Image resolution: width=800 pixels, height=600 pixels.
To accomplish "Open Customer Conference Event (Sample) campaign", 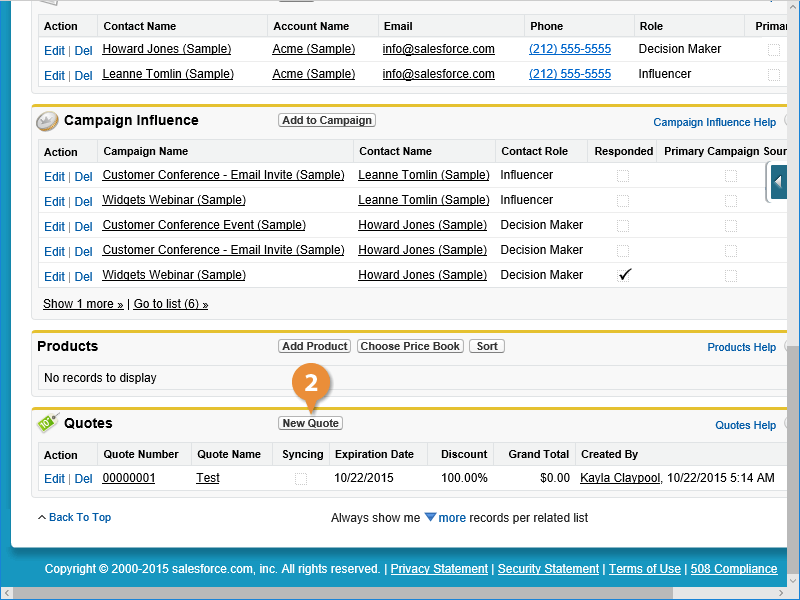I will (204, 225).
